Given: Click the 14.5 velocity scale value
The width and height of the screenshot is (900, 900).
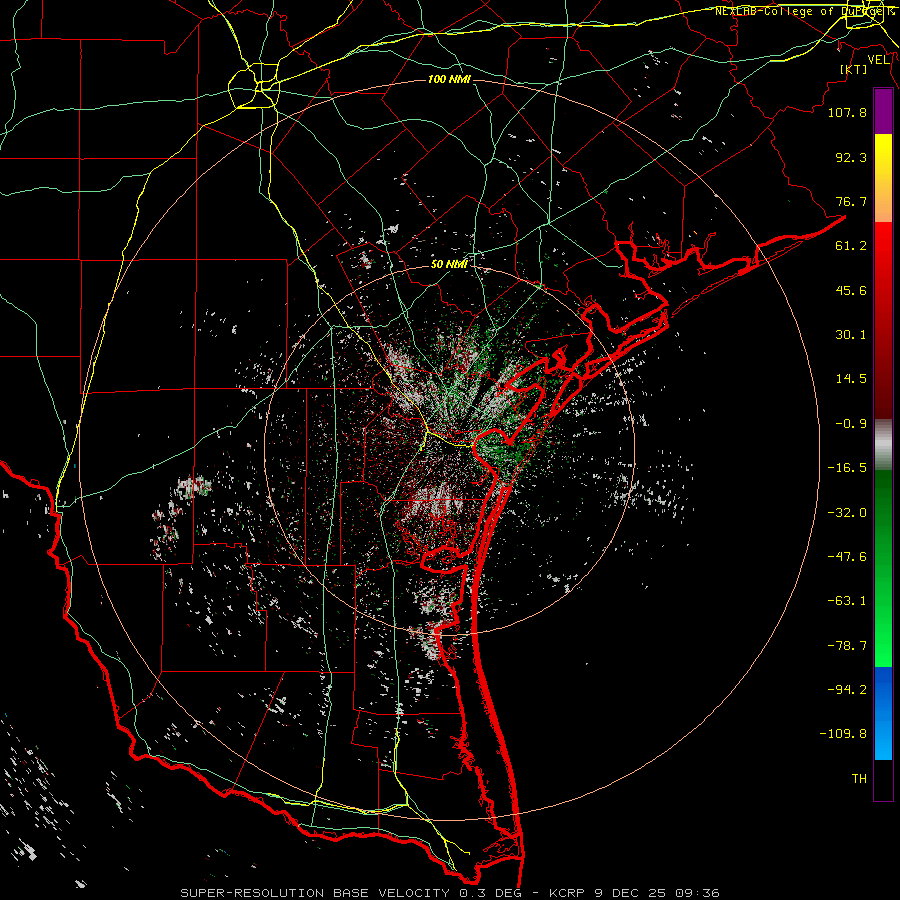Looking at the screenshot, I should 851,379.
